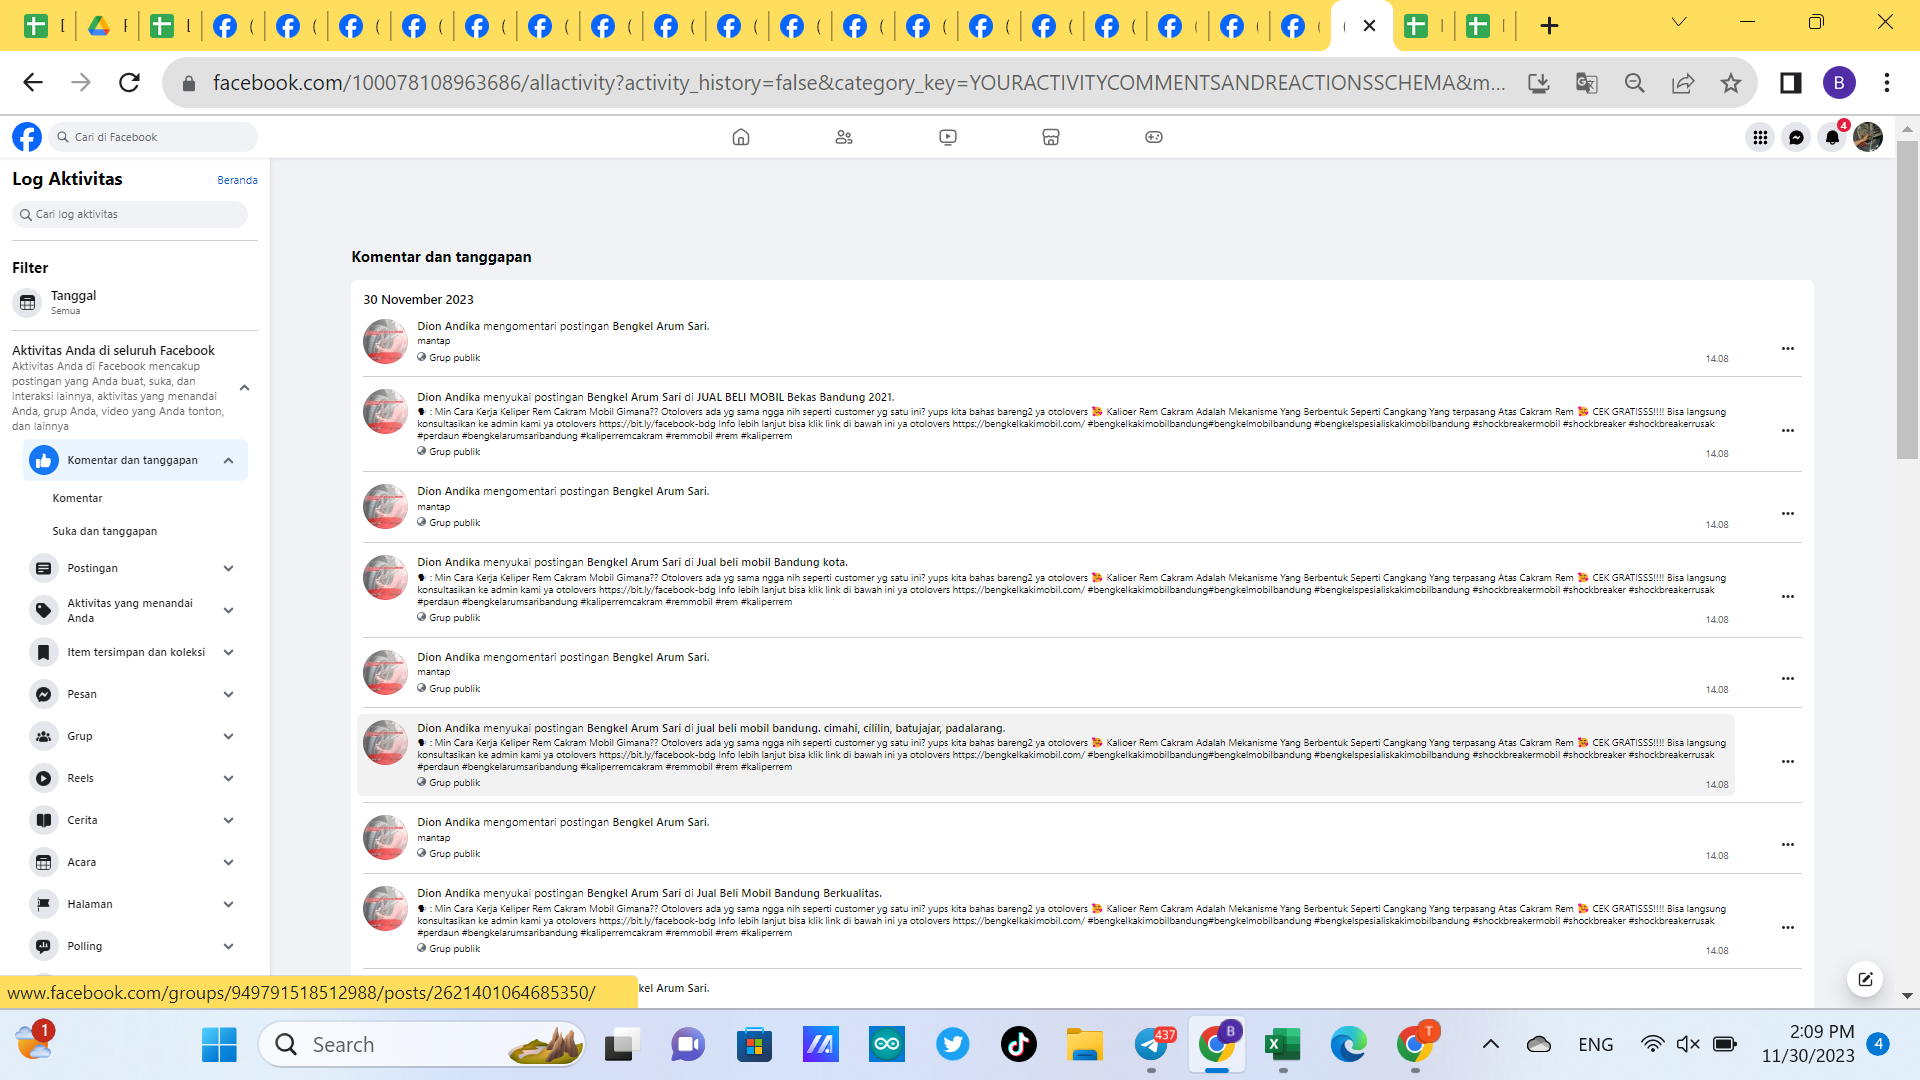Open the Gaming icon in top navigation
Image resolution: width=1920 pixels, height=1080 pixels.
click(1153, 137)
